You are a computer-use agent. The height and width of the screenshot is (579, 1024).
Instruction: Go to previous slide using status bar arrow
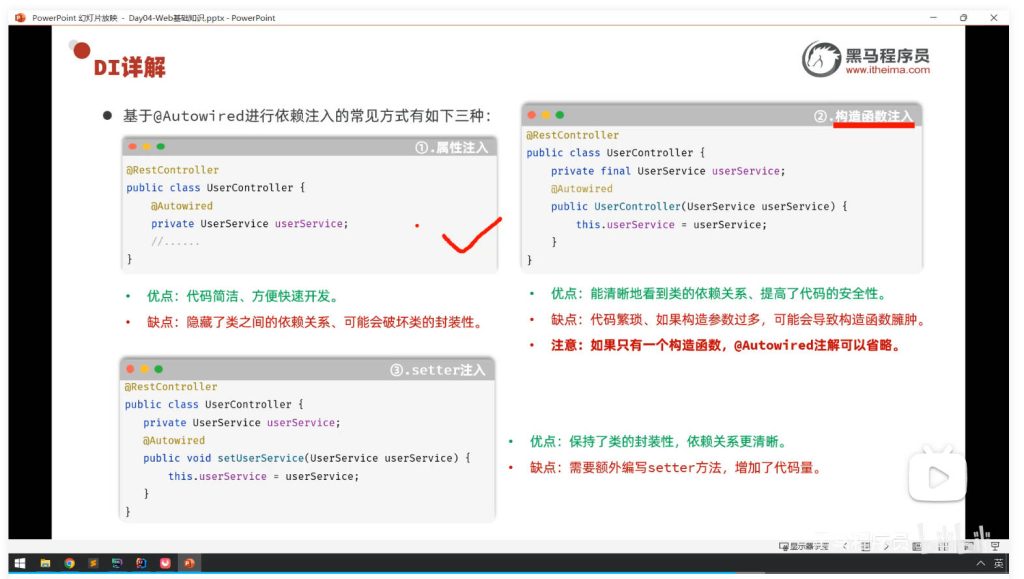(x=845, y=546)
